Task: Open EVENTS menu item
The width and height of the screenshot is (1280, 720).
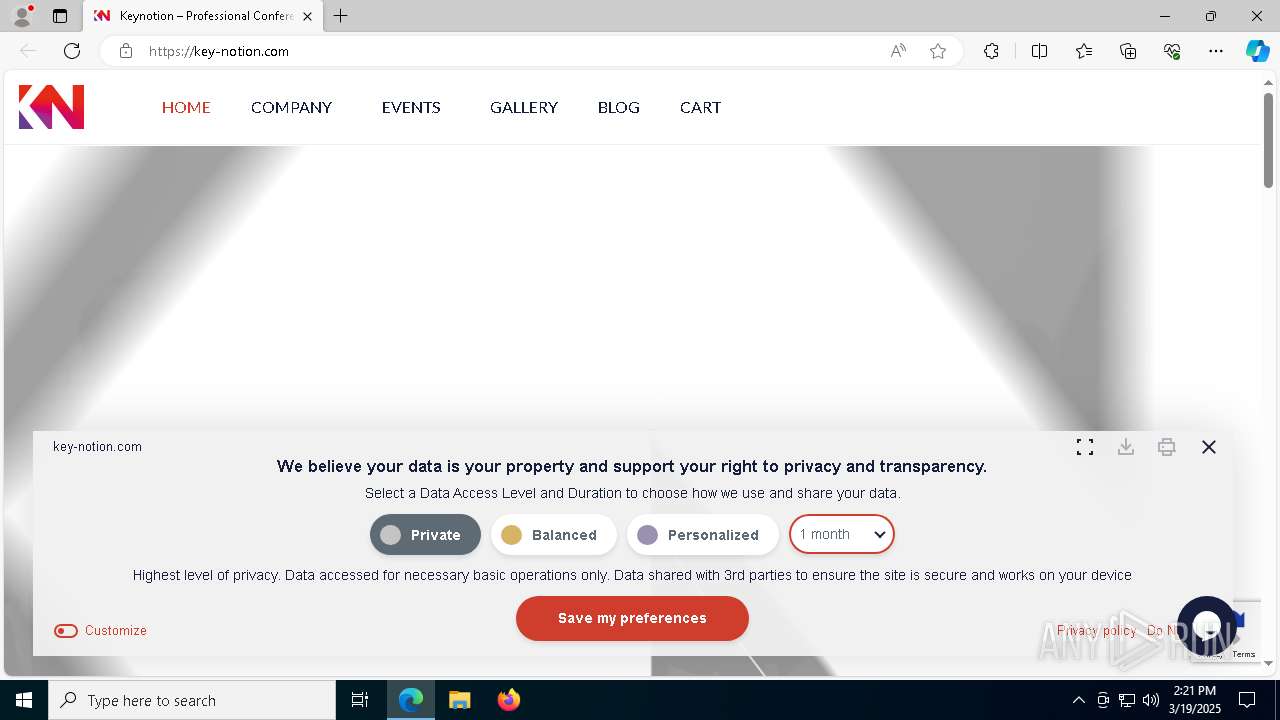Action: (x=411, y=107)
